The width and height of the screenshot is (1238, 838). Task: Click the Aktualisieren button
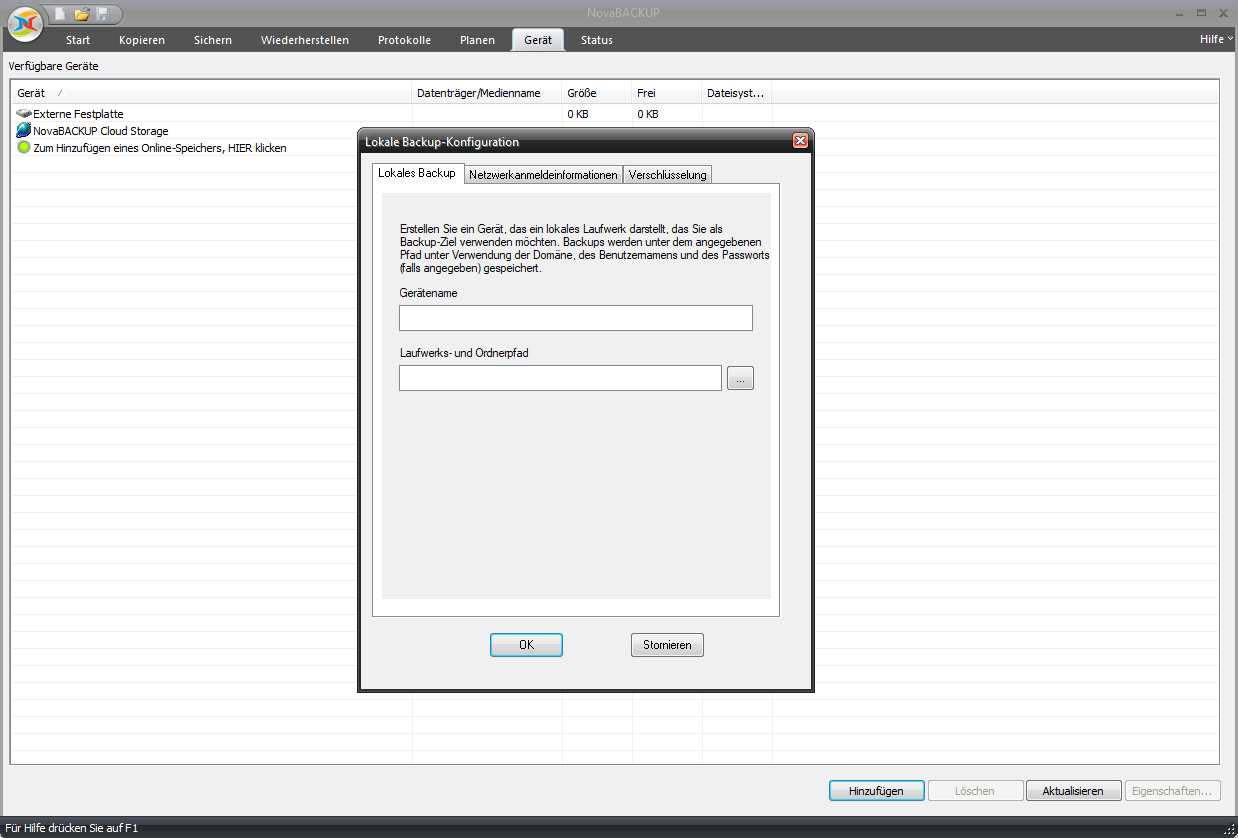1073,791
